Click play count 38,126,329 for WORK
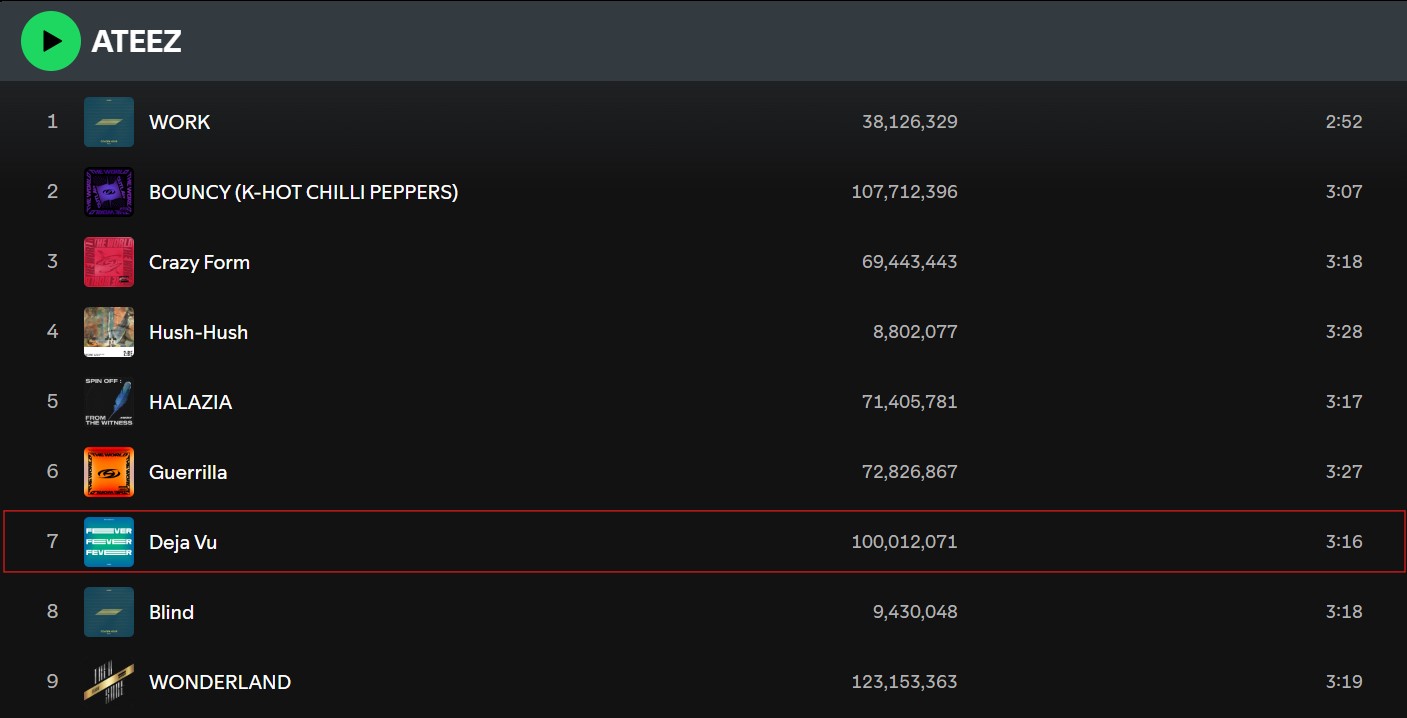 910,122
